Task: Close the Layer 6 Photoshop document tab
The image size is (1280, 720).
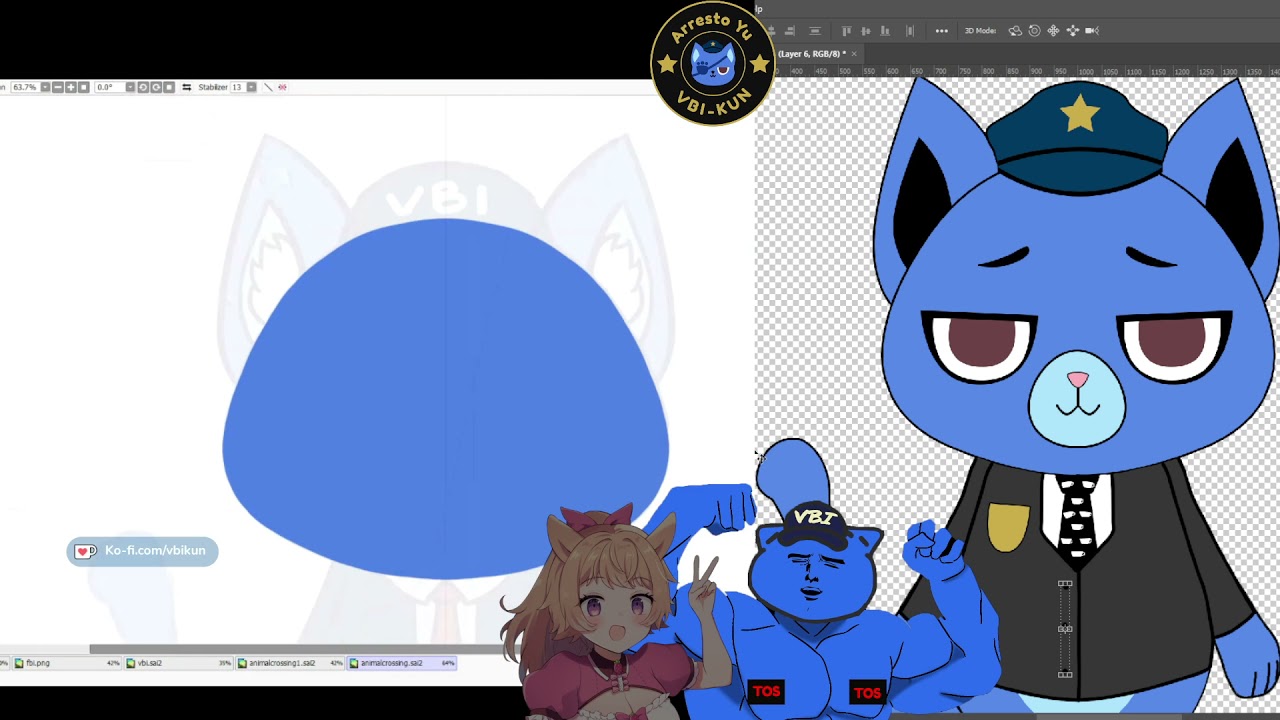Action: (854, 54)
